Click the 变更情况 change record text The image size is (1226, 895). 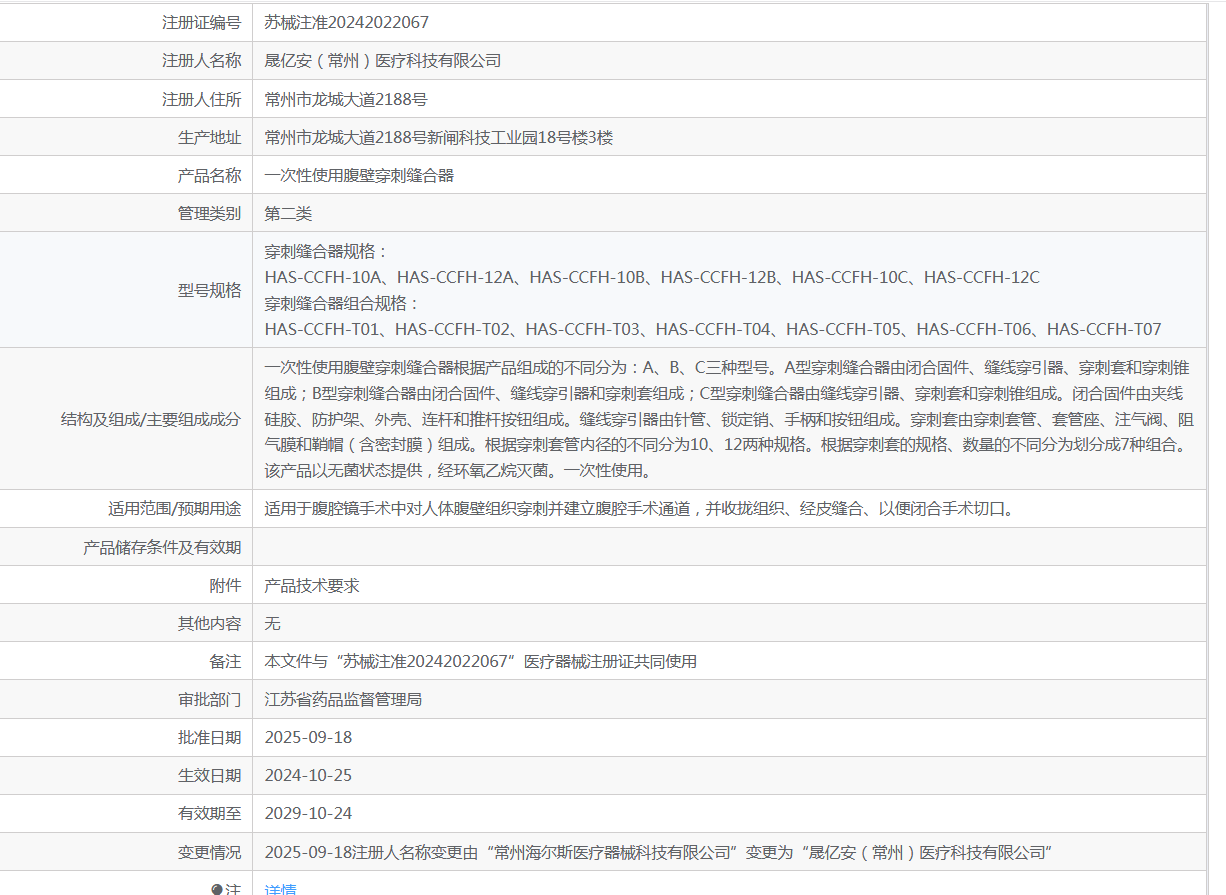655,852
